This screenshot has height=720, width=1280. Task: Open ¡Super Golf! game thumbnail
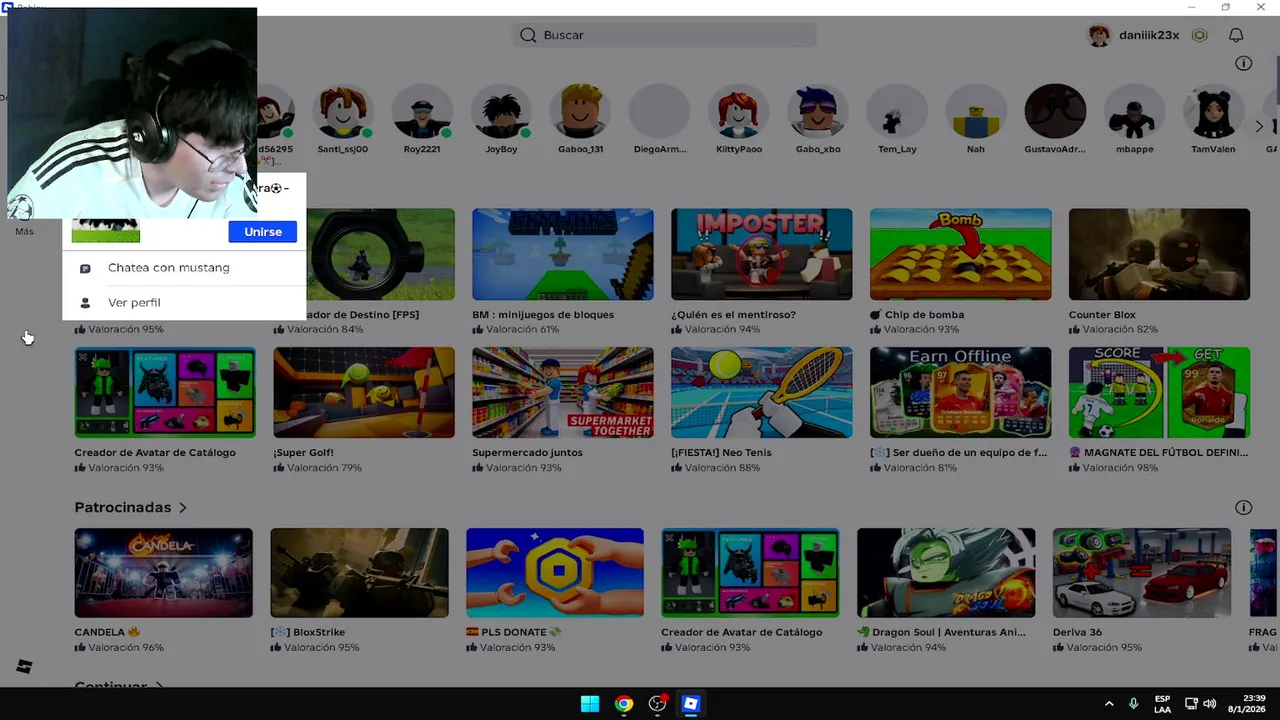coord(364,392)
